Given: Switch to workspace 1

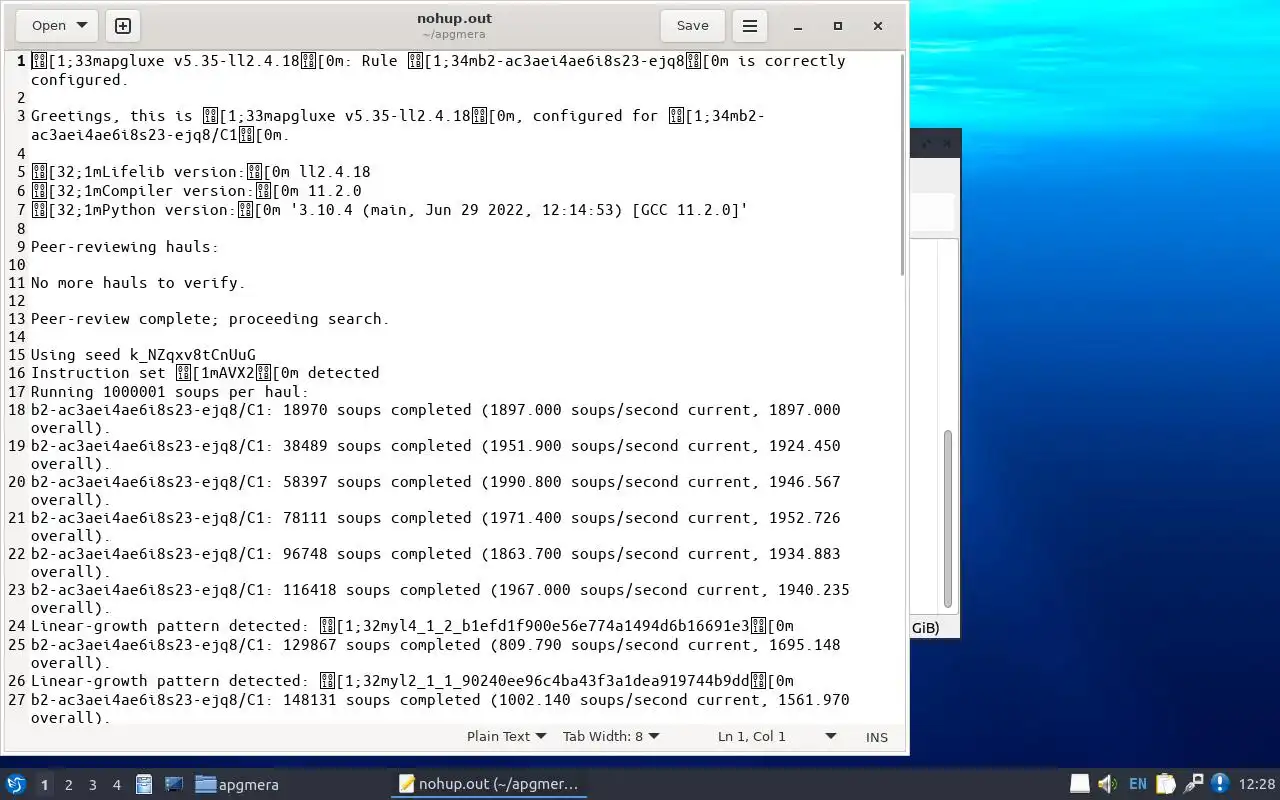Looking at the screenshot, I should point(44,785).
